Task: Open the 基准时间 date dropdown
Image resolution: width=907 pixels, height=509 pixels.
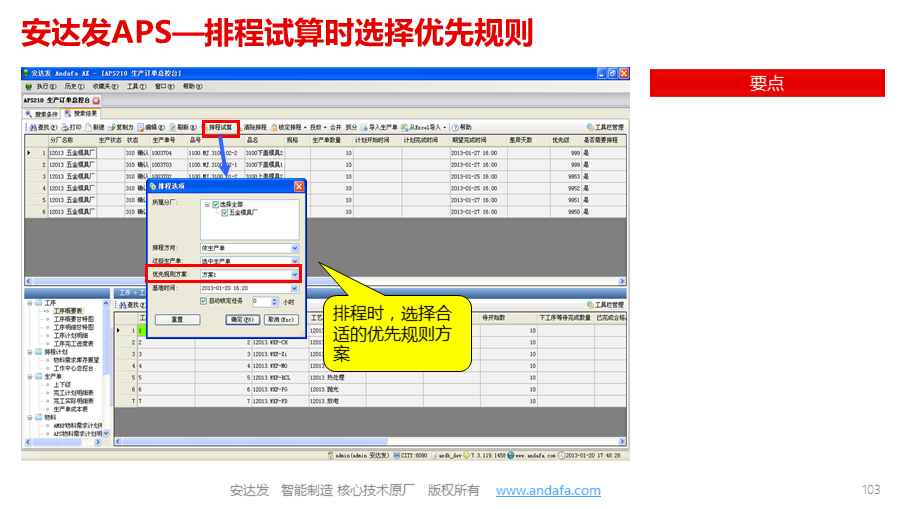Action: point(294,288)
